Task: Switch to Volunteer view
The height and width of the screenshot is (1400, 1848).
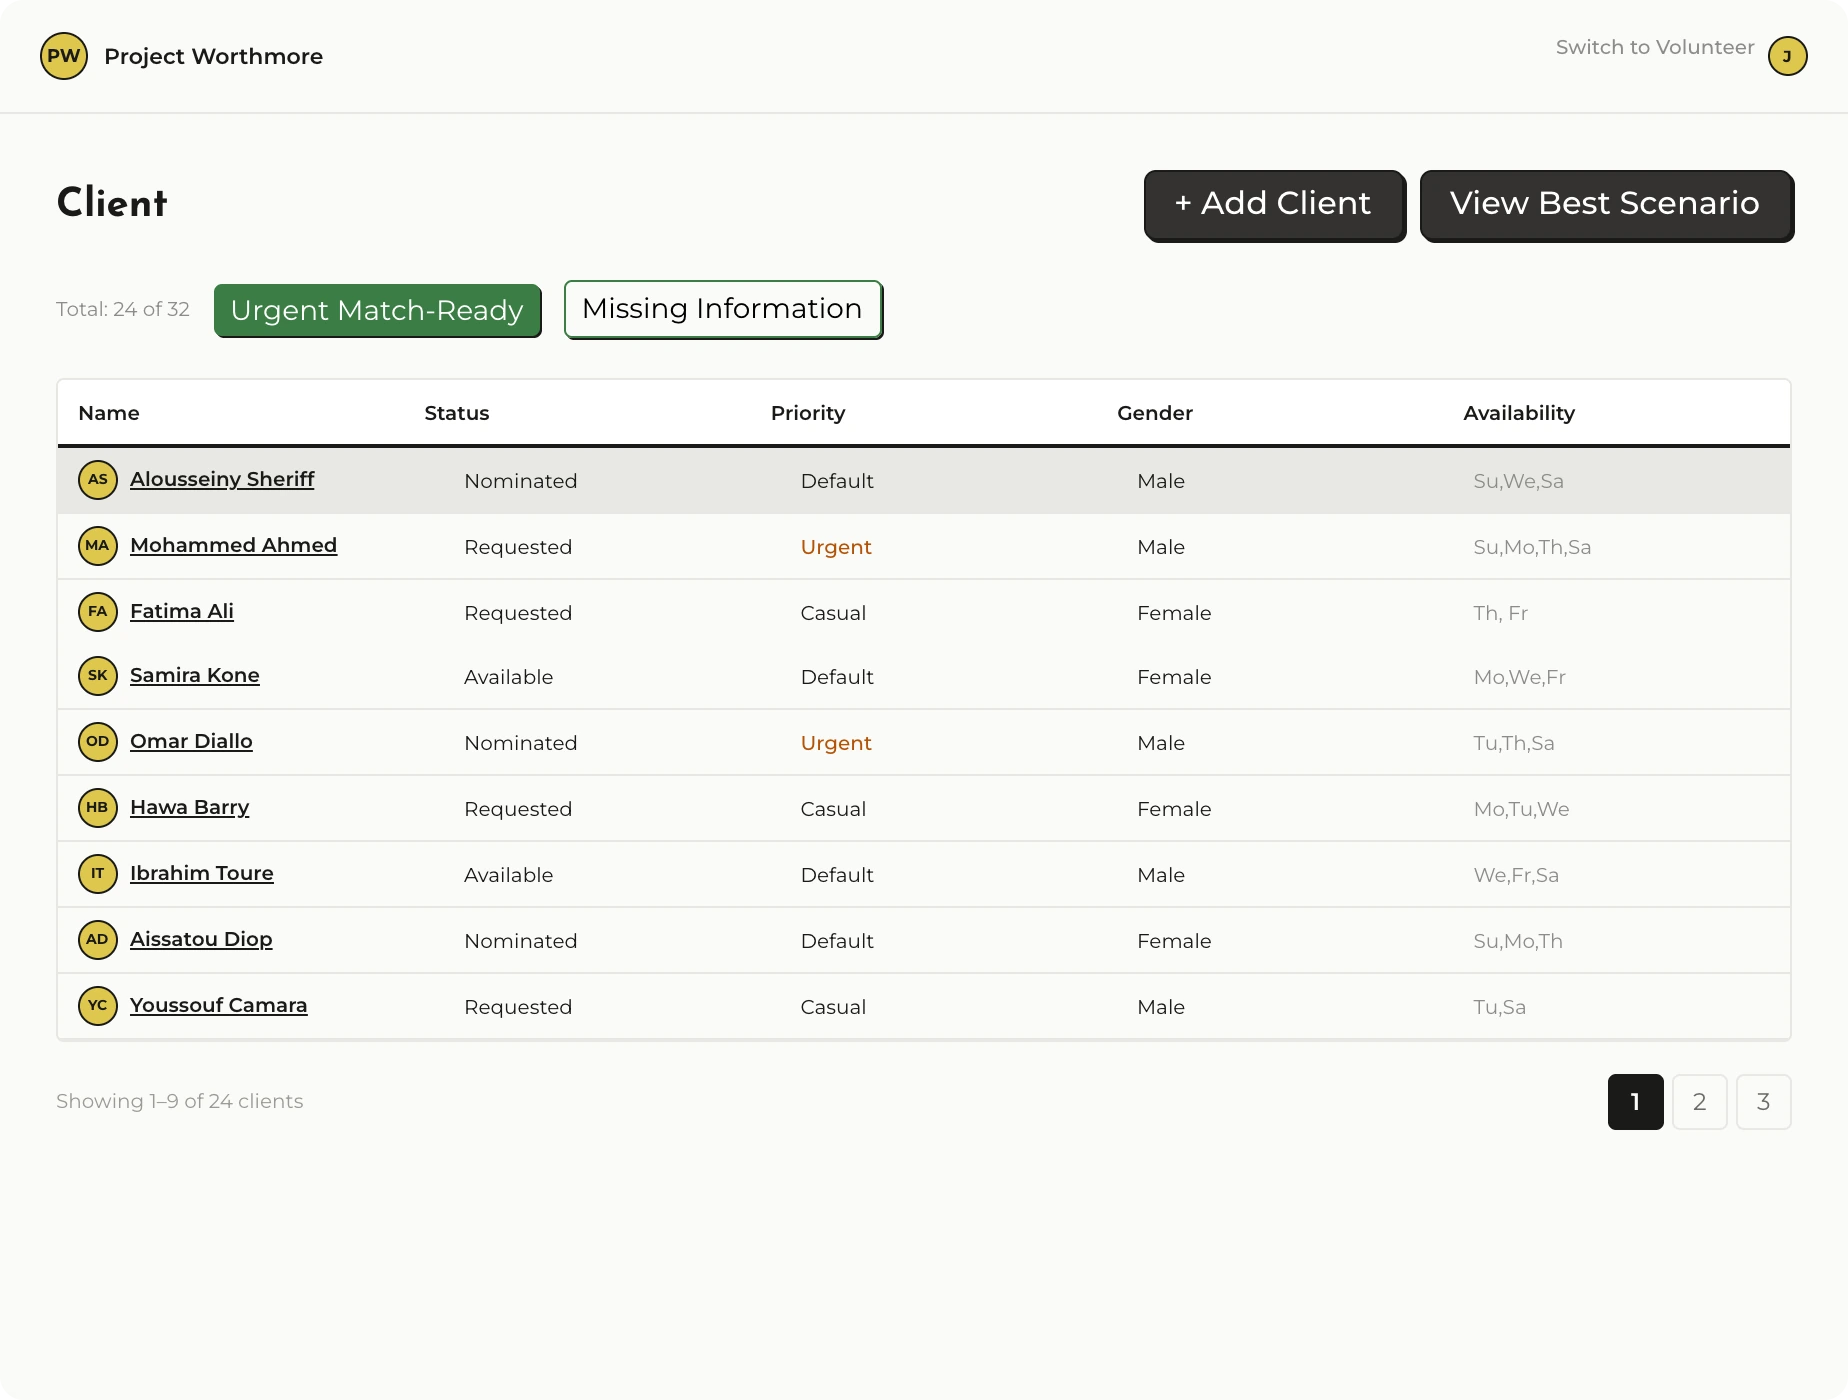Action: click(1654, 48)
